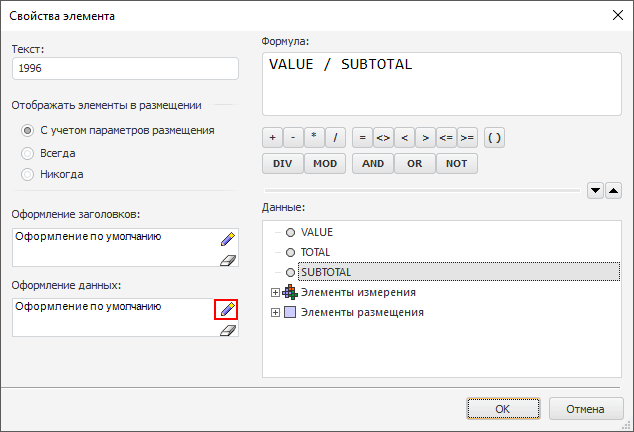Insert the MOD operator

point(325,164)
